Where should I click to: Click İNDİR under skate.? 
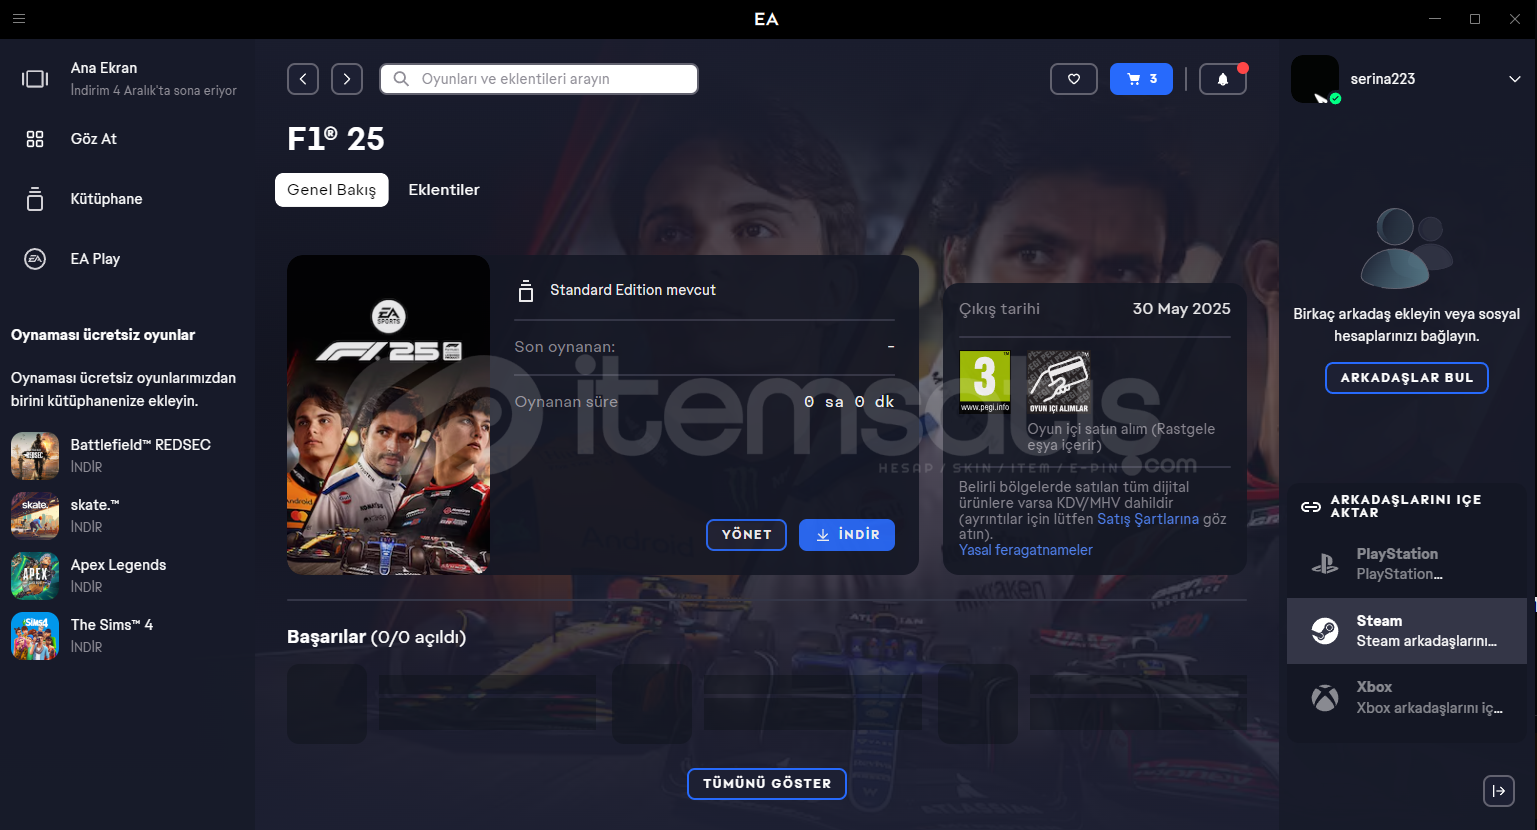pyautogui.click(x=86, y=527)
